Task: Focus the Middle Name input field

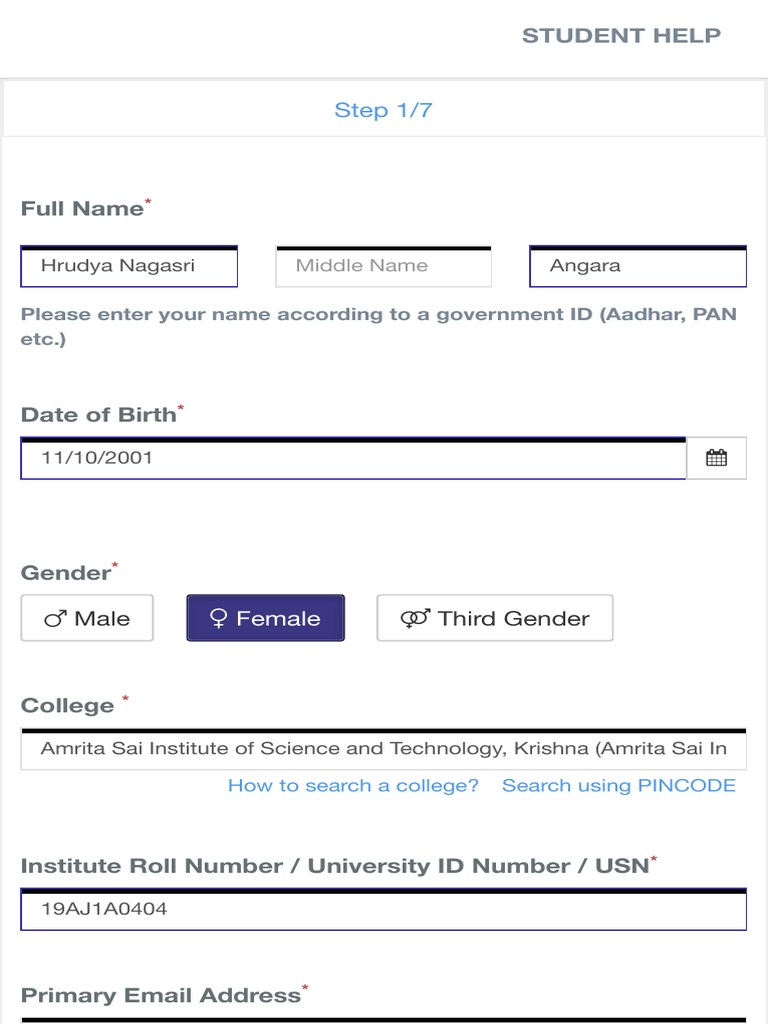Action: pos(383,266)
